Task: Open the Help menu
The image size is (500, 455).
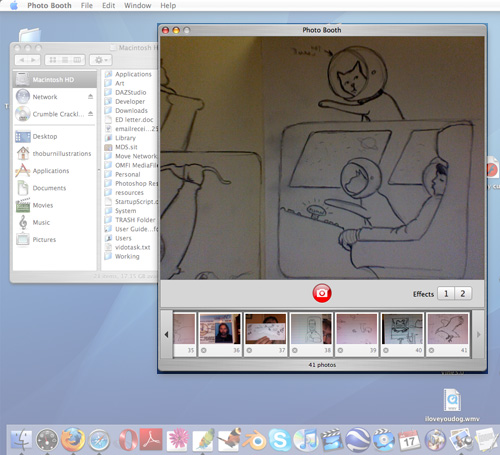Action: click(x=168, y=5)
